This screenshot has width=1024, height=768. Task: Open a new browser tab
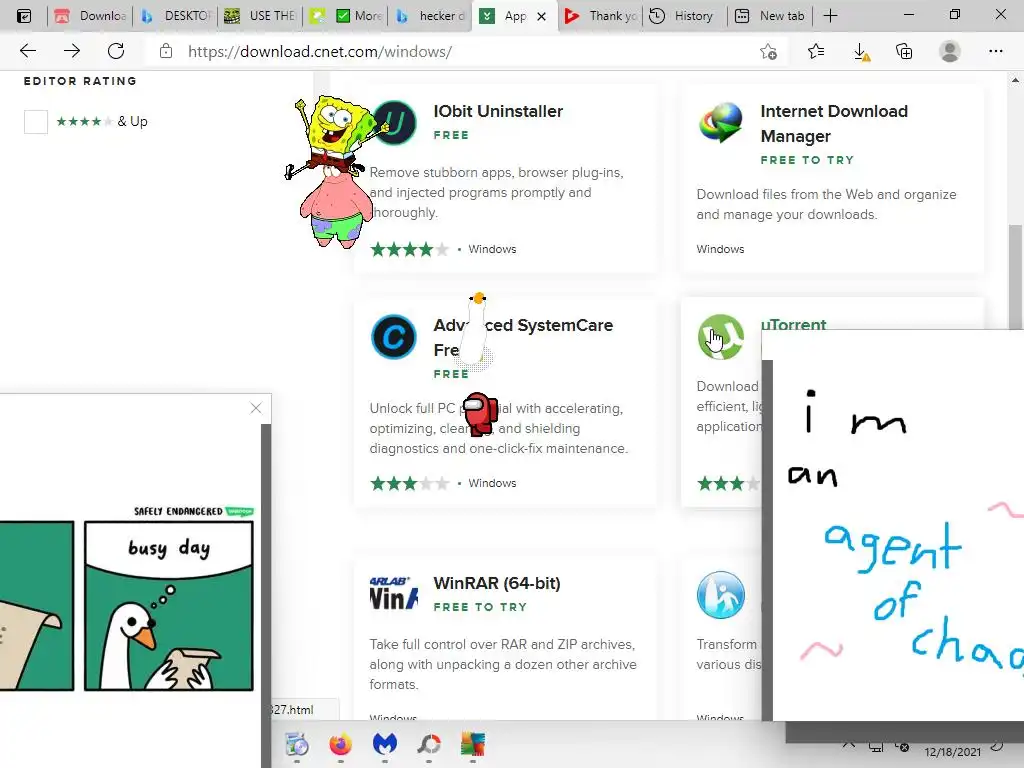pos(830,16)
